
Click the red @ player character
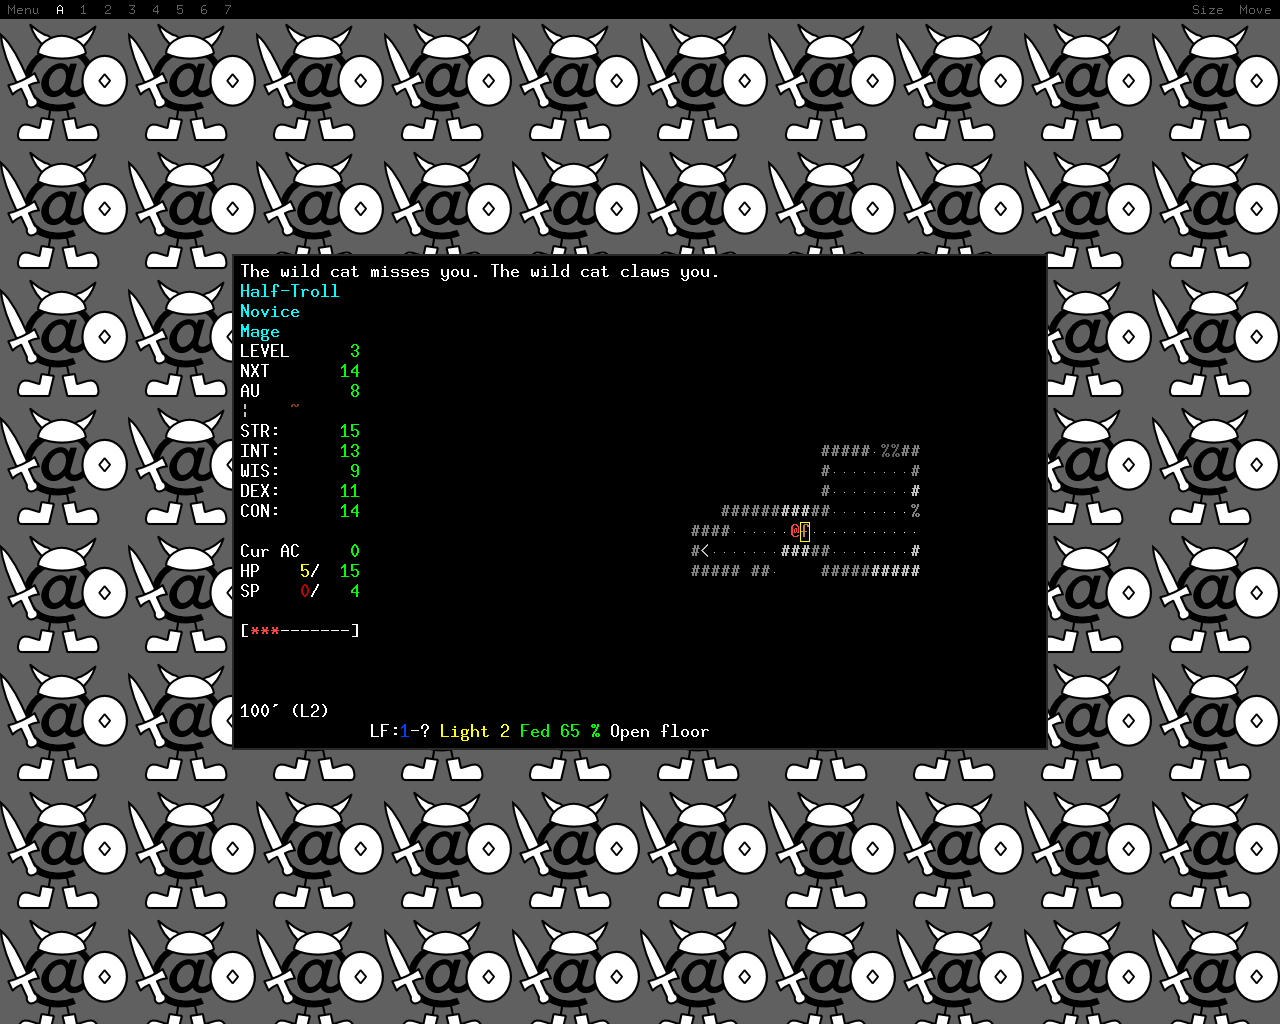pos(795,531)
